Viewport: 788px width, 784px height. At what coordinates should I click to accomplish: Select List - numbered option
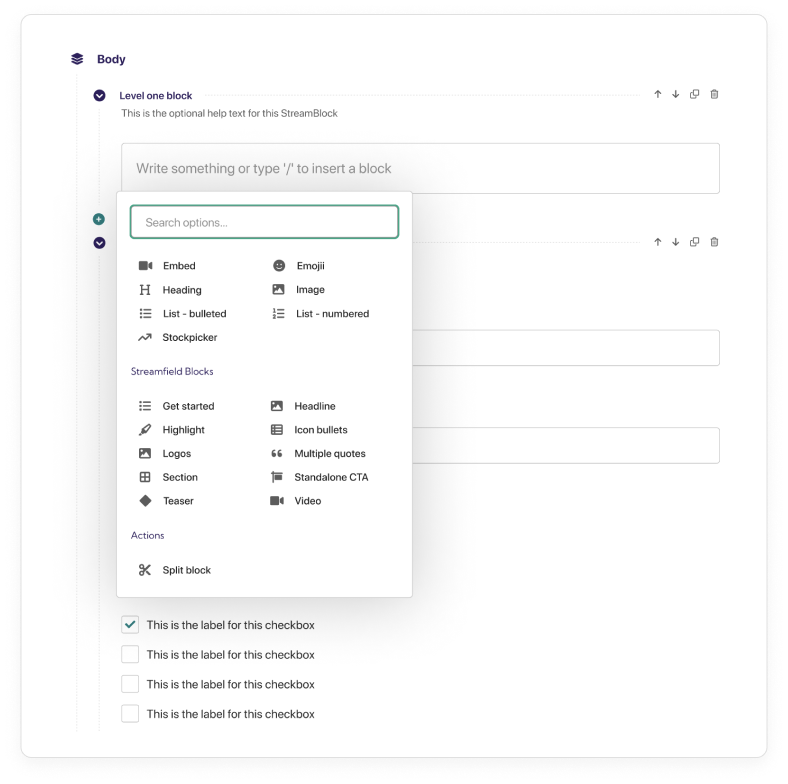click(332, 314)
